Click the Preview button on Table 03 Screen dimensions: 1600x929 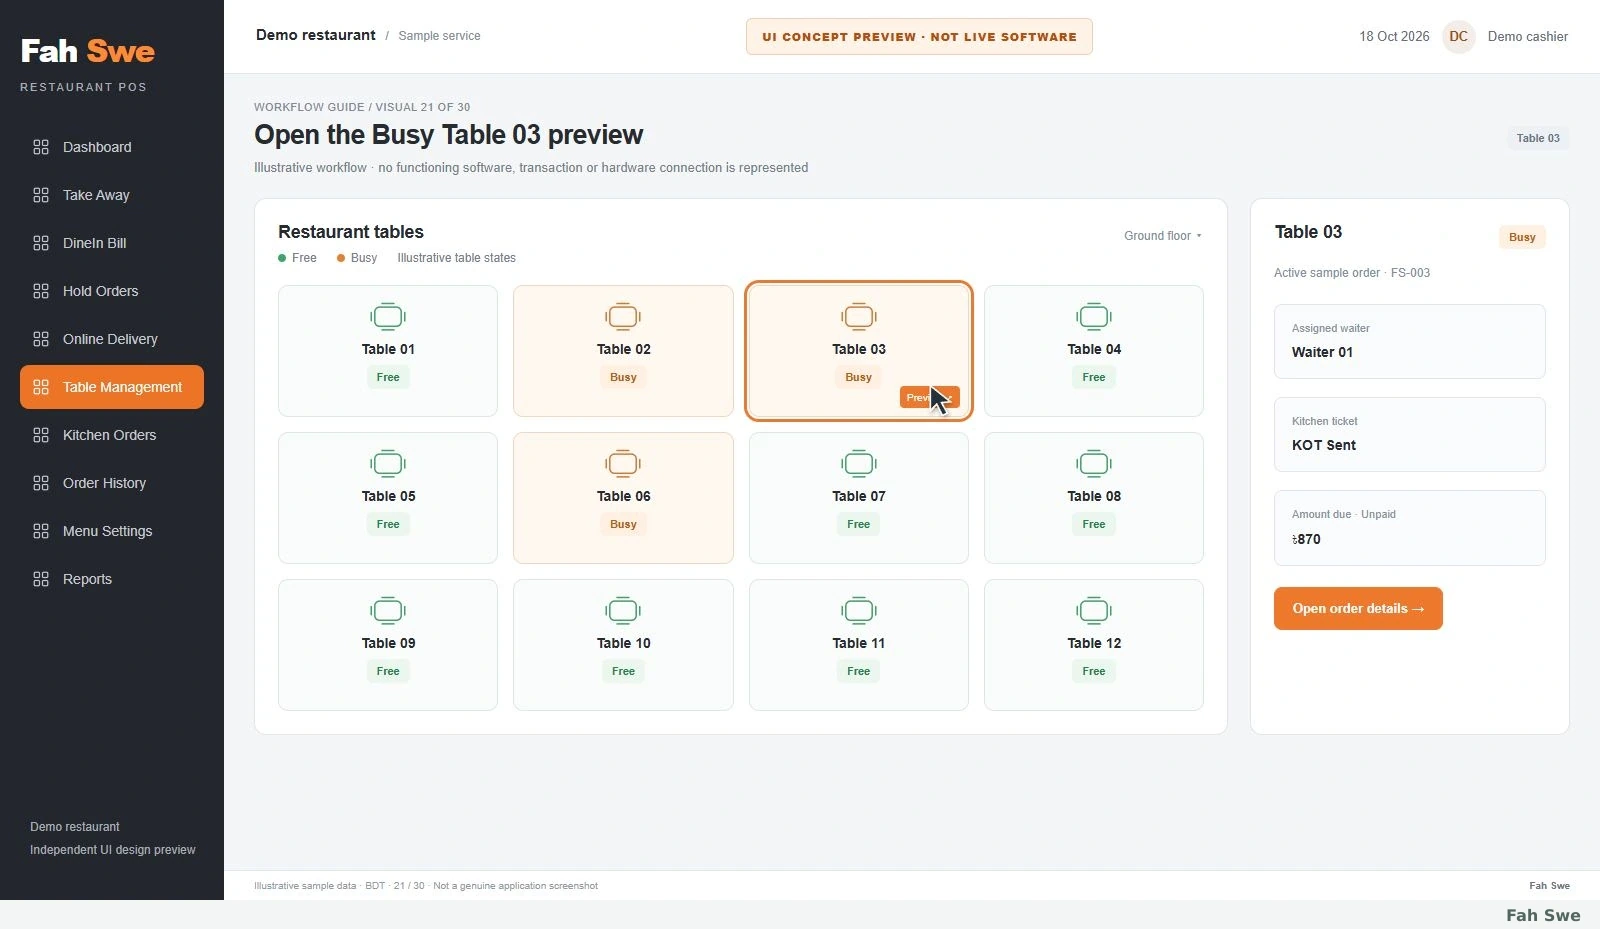(929, 398)
